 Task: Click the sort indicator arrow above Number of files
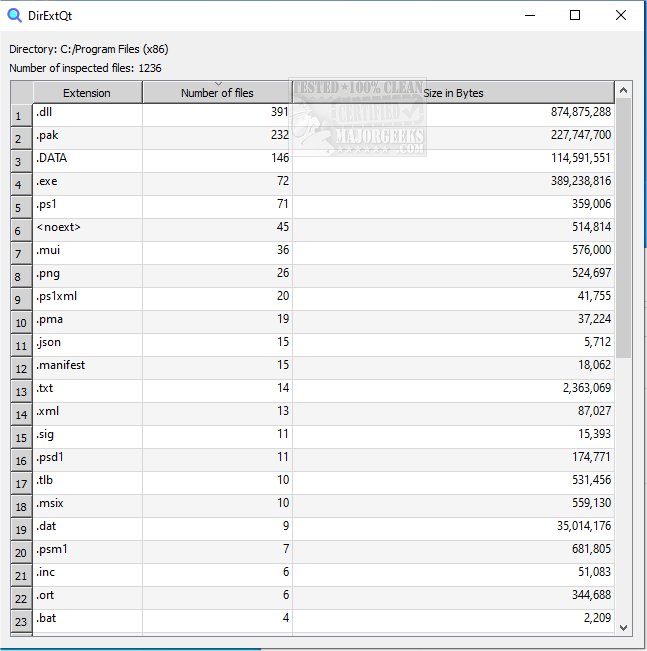tap(218, 84)
